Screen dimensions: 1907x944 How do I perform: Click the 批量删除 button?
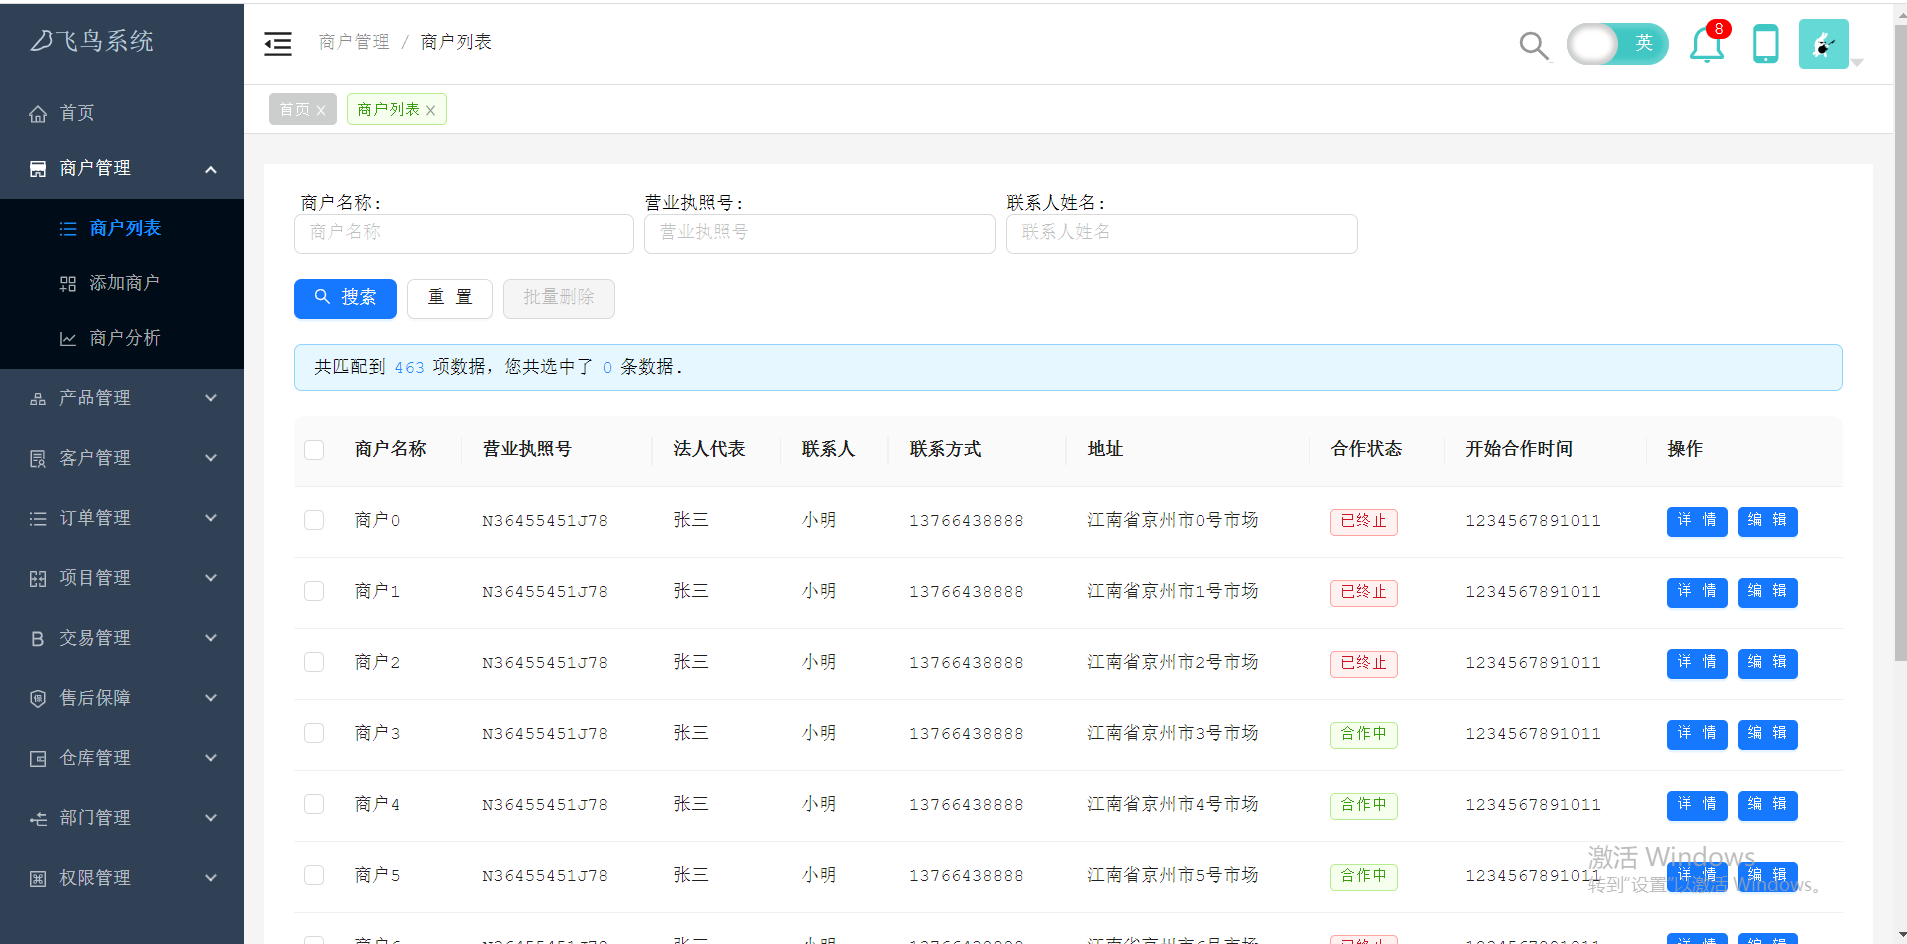click(x=559, y=298)
